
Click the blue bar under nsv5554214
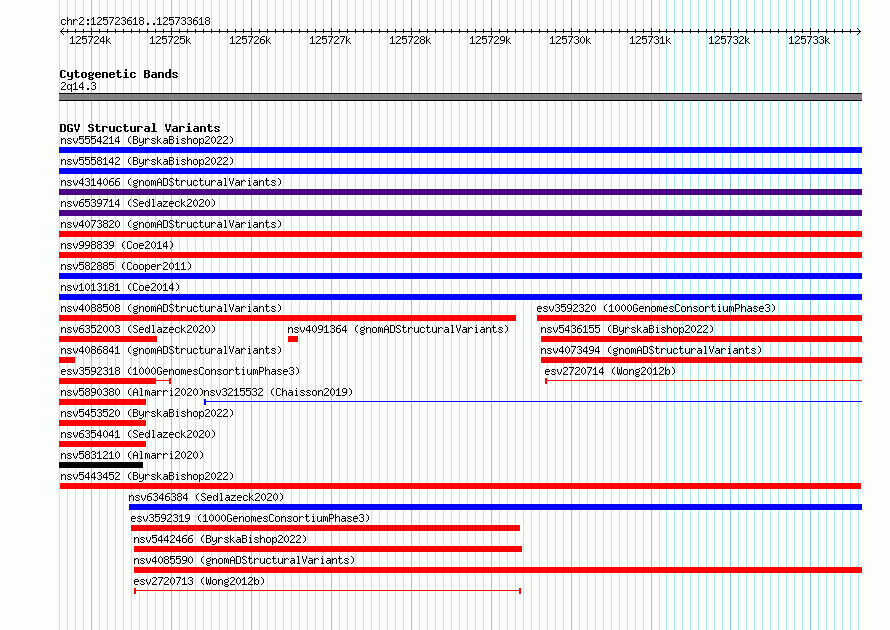(460, 150)
